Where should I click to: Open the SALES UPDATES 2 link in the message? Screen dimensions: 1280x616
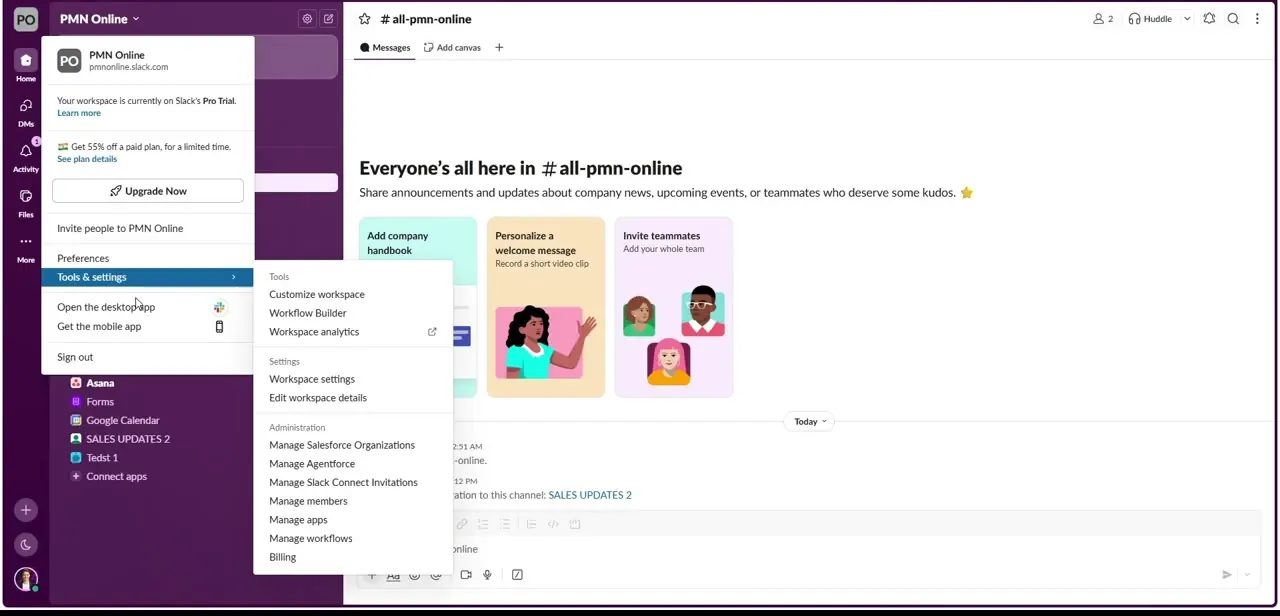(x=590, y=495)
